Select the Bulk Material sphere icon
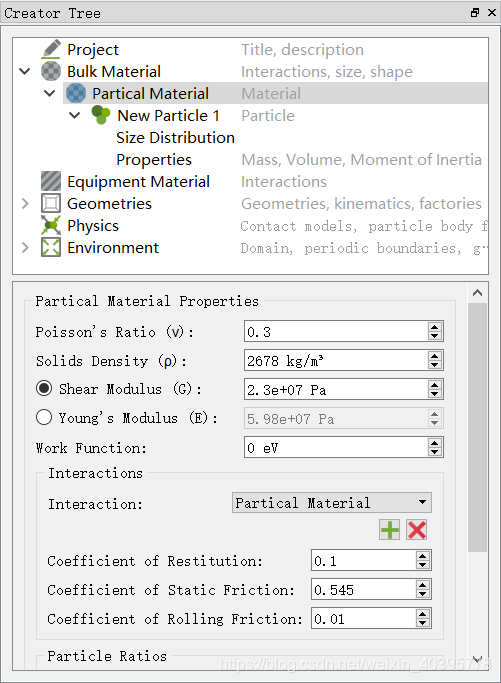The width and height of the screenshot is (501, 683). 51,71
